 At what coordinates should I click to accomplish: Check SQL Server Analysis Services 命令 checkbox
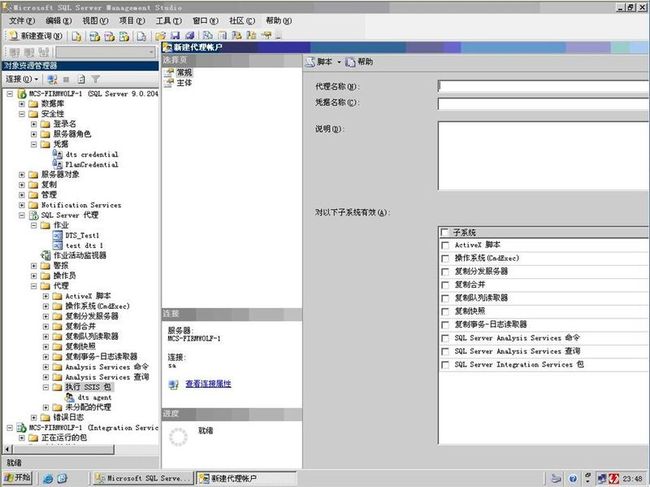(x=445, y=338)
